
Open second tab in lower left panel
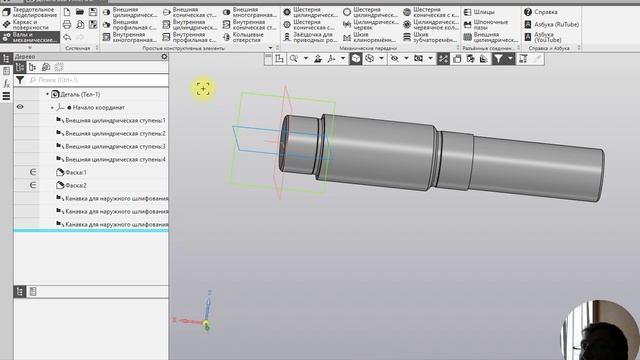33,291
